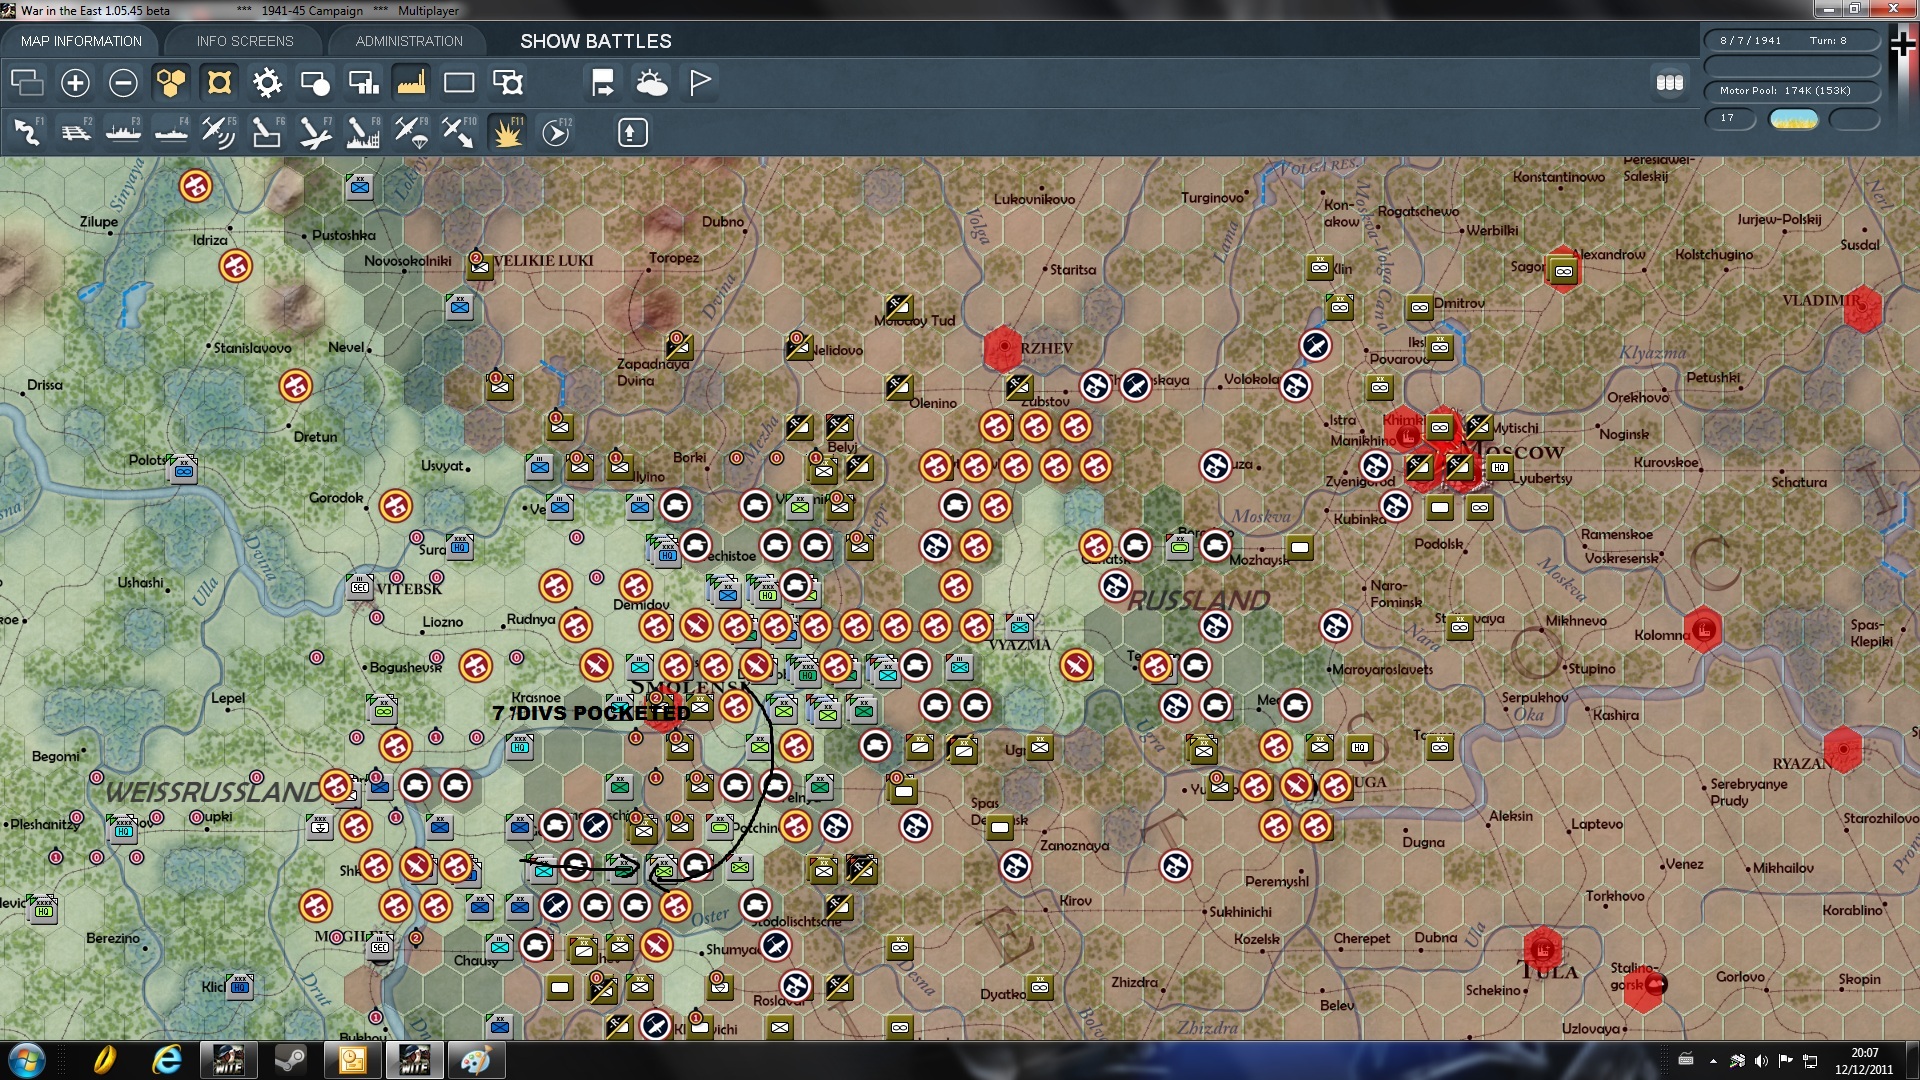The height and width of the screenshot is (1080, 1920).
Task: Show weather using the sun-cloud icon
Action: pos(651,82)
